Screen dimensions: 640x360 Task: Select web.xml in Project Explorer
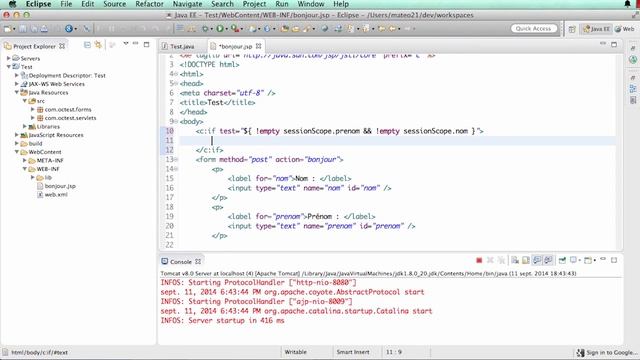(56, 195)
